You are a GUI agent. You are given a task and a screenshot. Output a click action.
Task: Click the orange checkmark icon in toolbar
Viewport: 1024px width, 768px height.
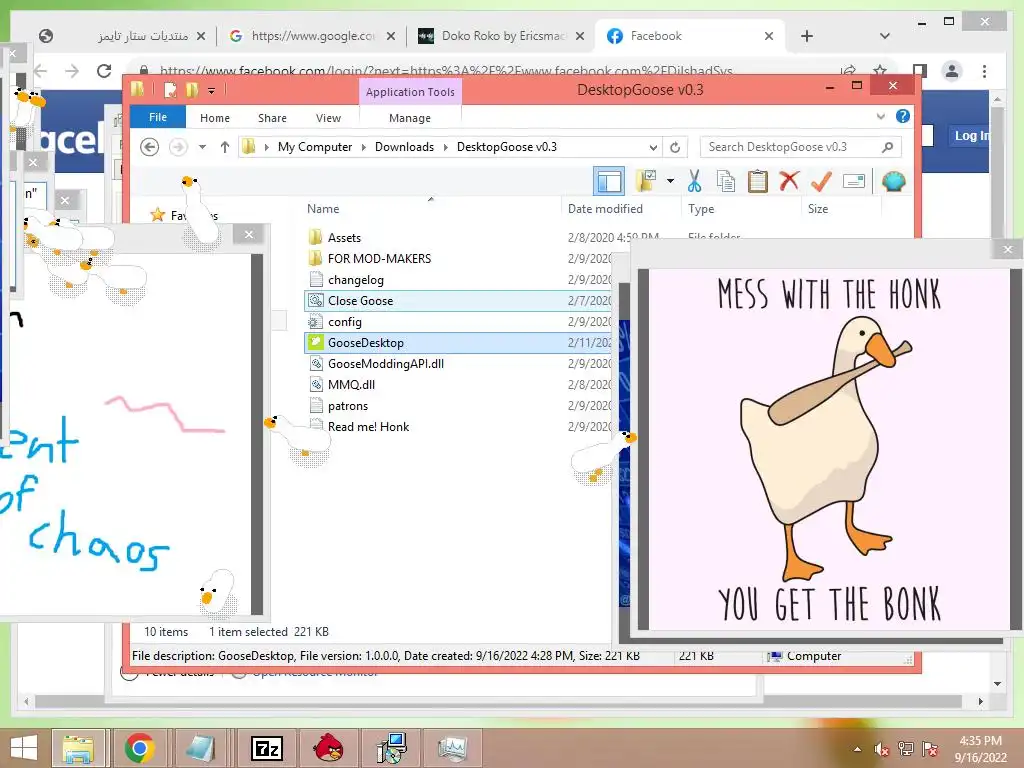click(x=821, y=180)
